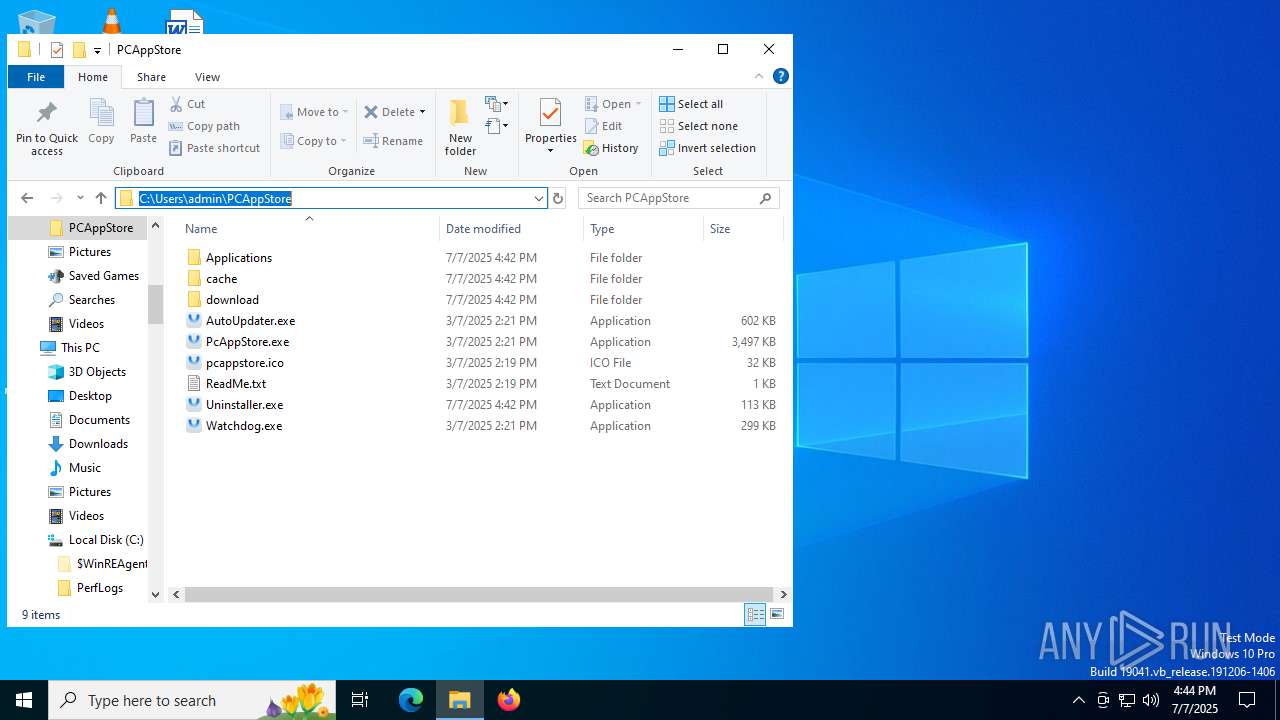
Task: Select the Applications folder
Action: (238, 258)
